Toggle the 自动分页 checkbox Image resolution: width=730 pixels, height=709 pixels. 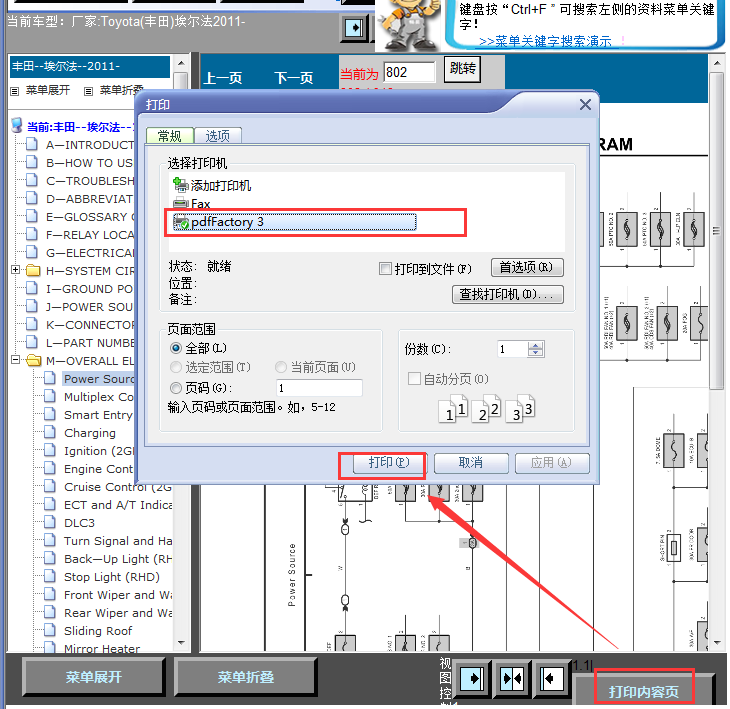(x=414, y=378)
